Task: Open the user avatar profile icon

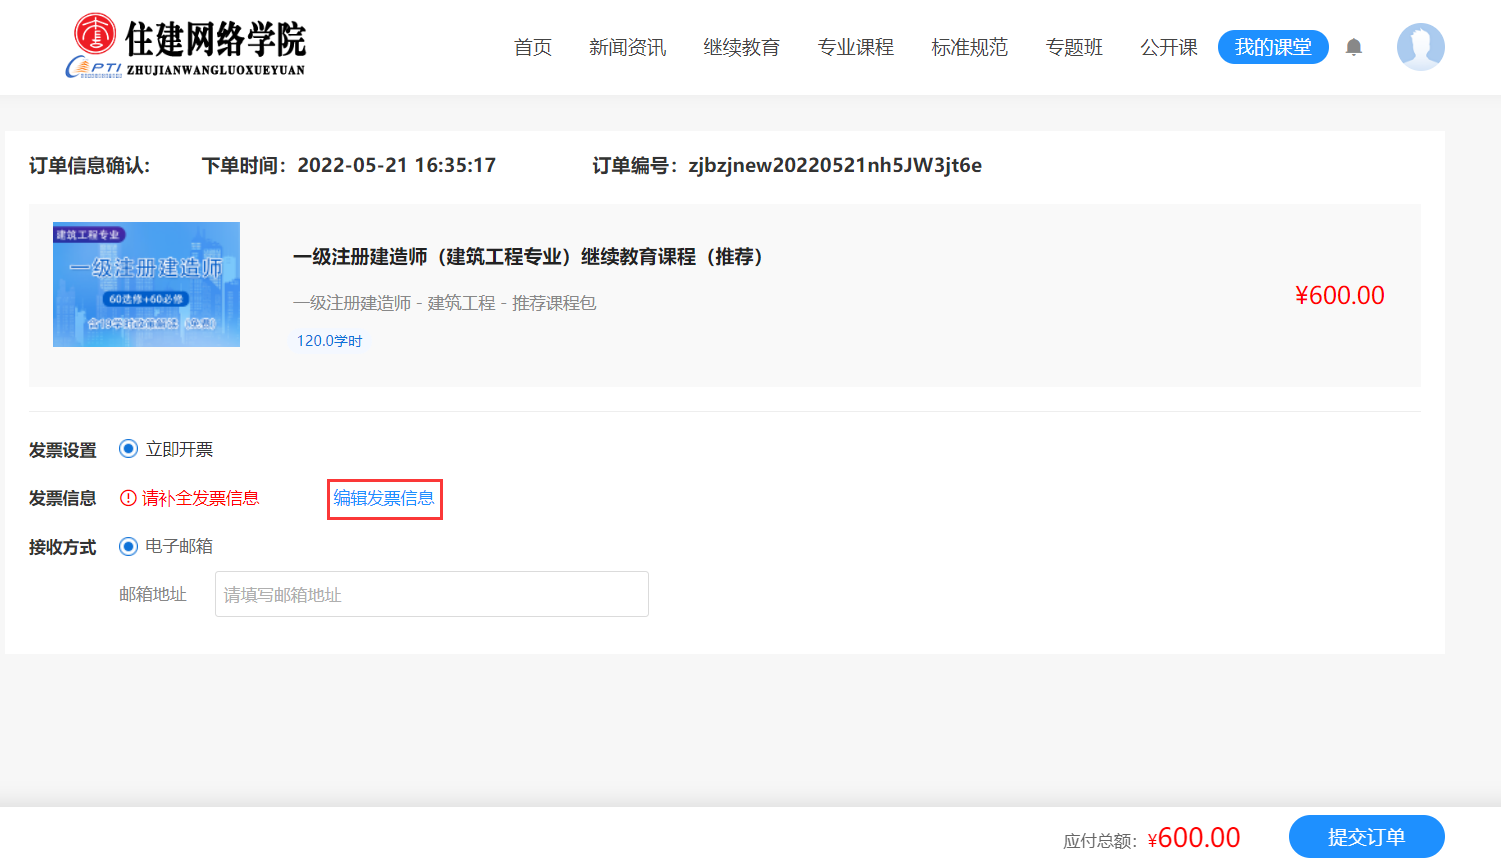Action: (x=1420, y=47)
